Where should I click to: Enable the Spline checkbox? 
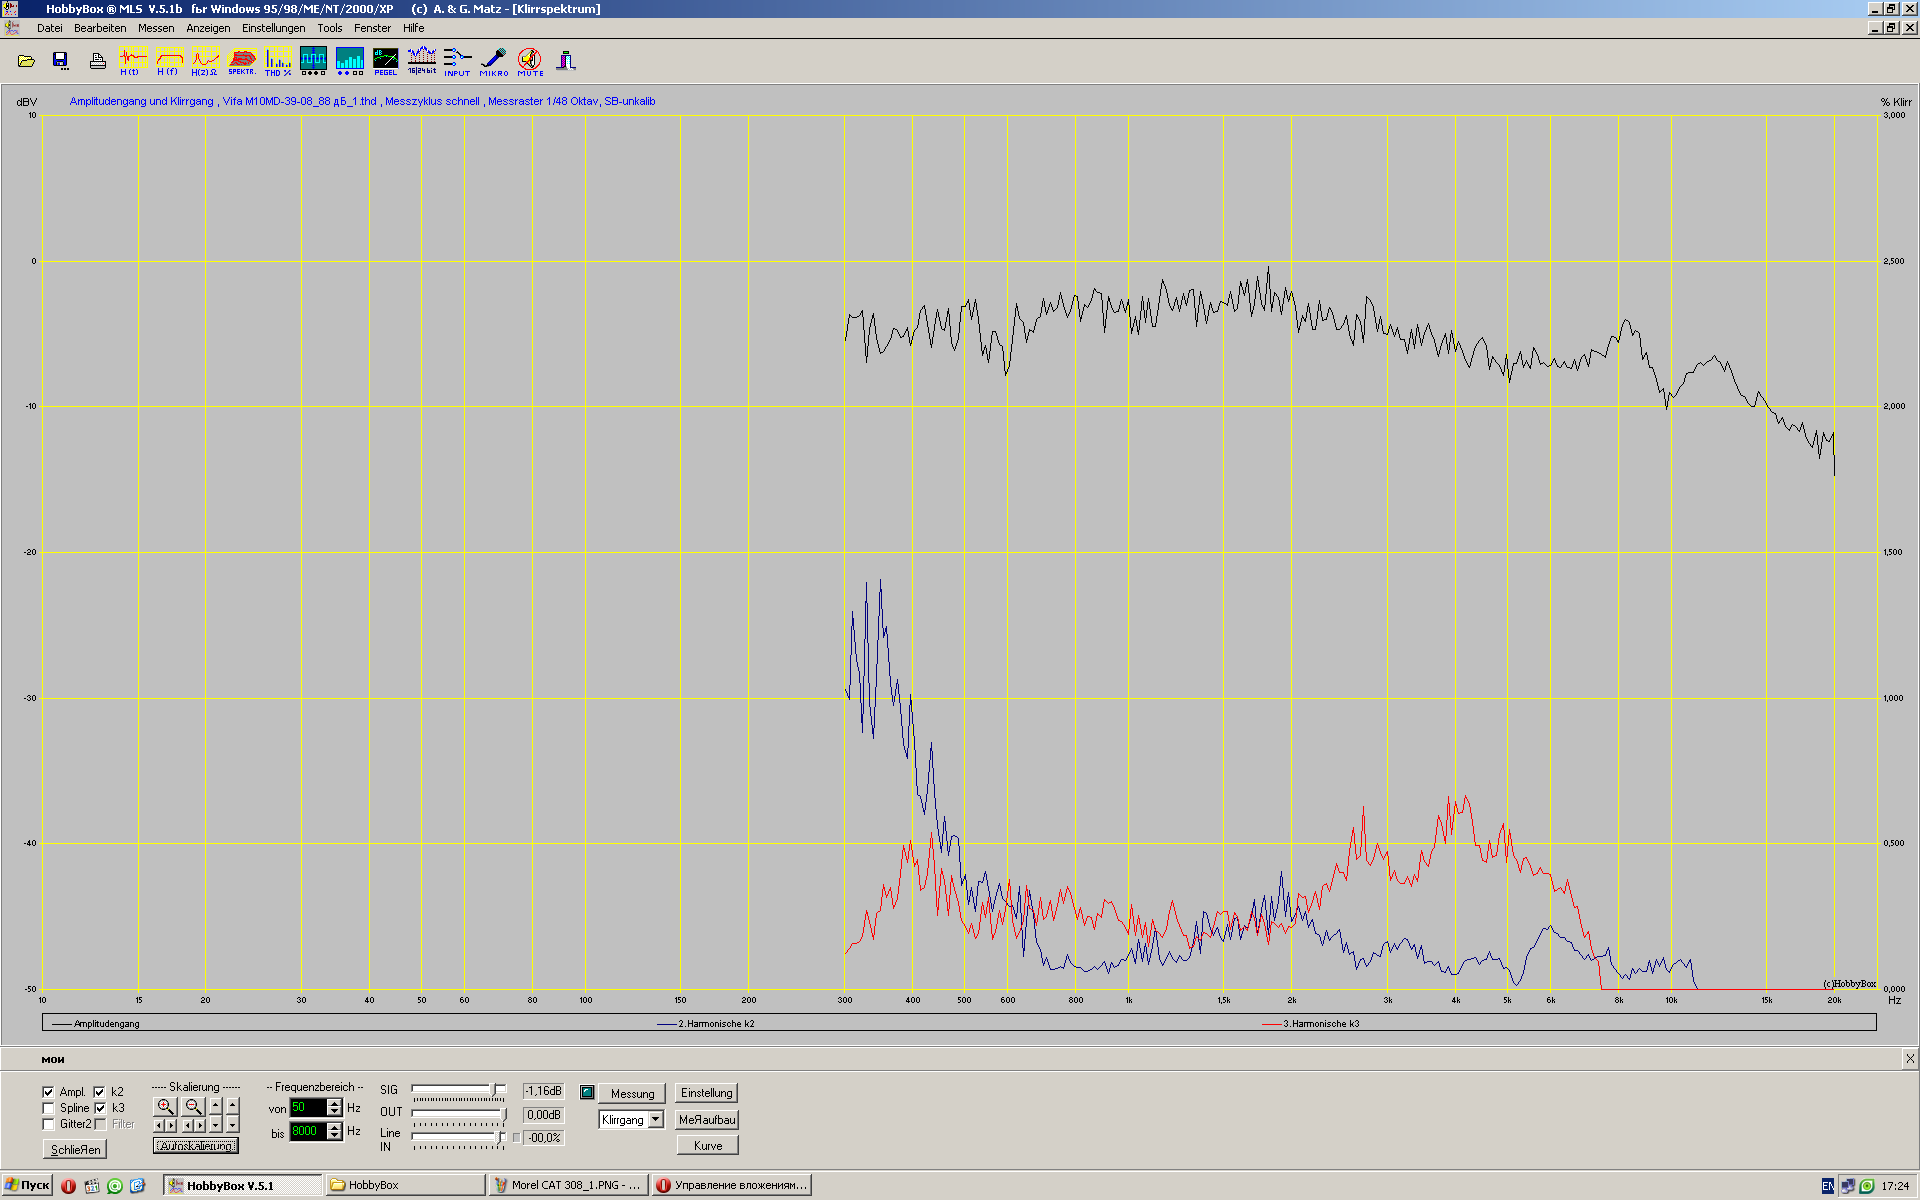48,1108
